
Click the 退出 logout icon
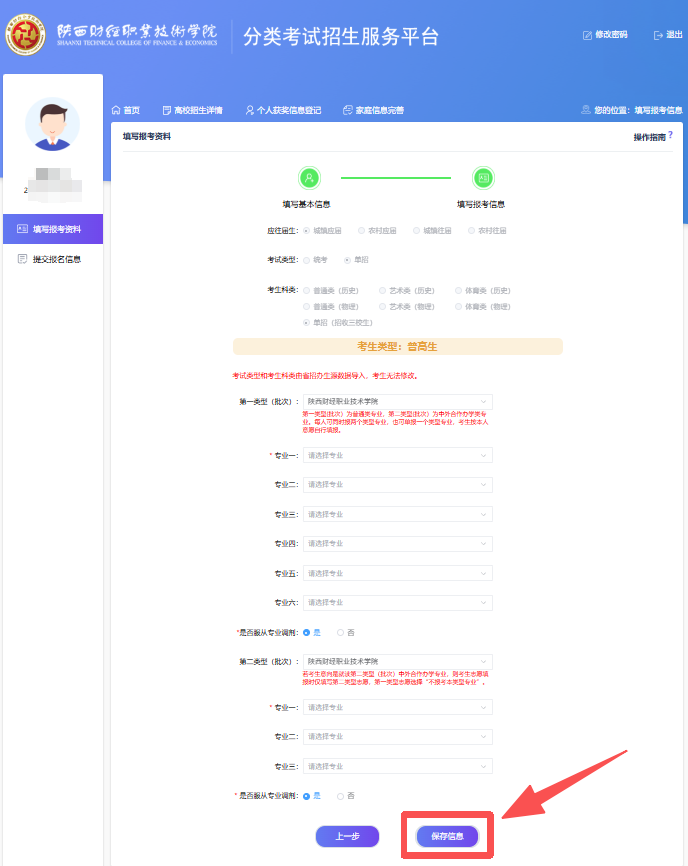[658, 35]
